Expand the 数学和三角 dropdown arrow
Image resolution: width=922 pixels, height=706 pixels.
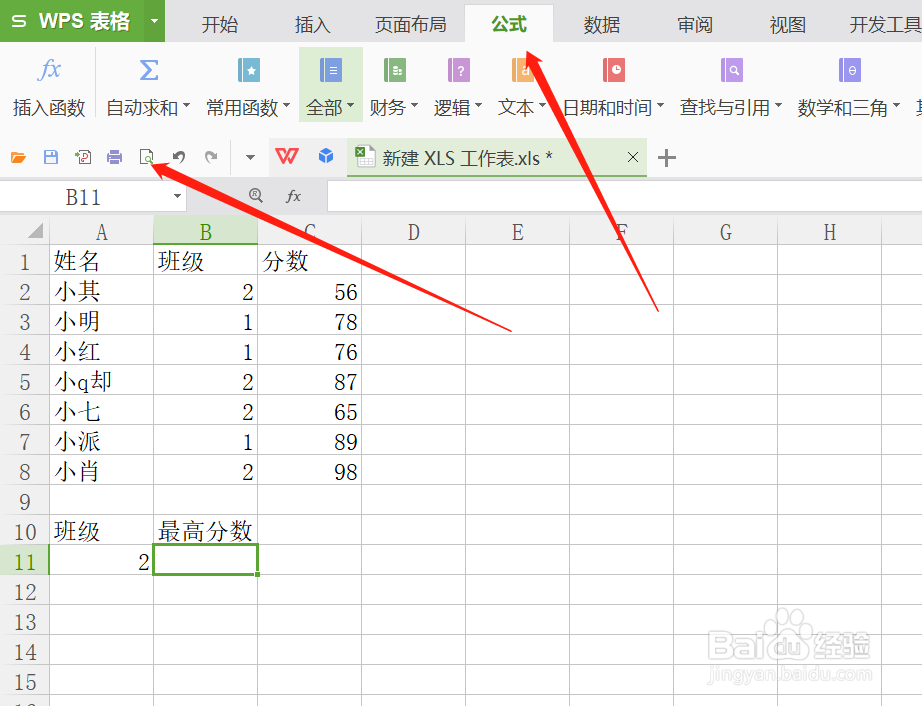[897, 106]
